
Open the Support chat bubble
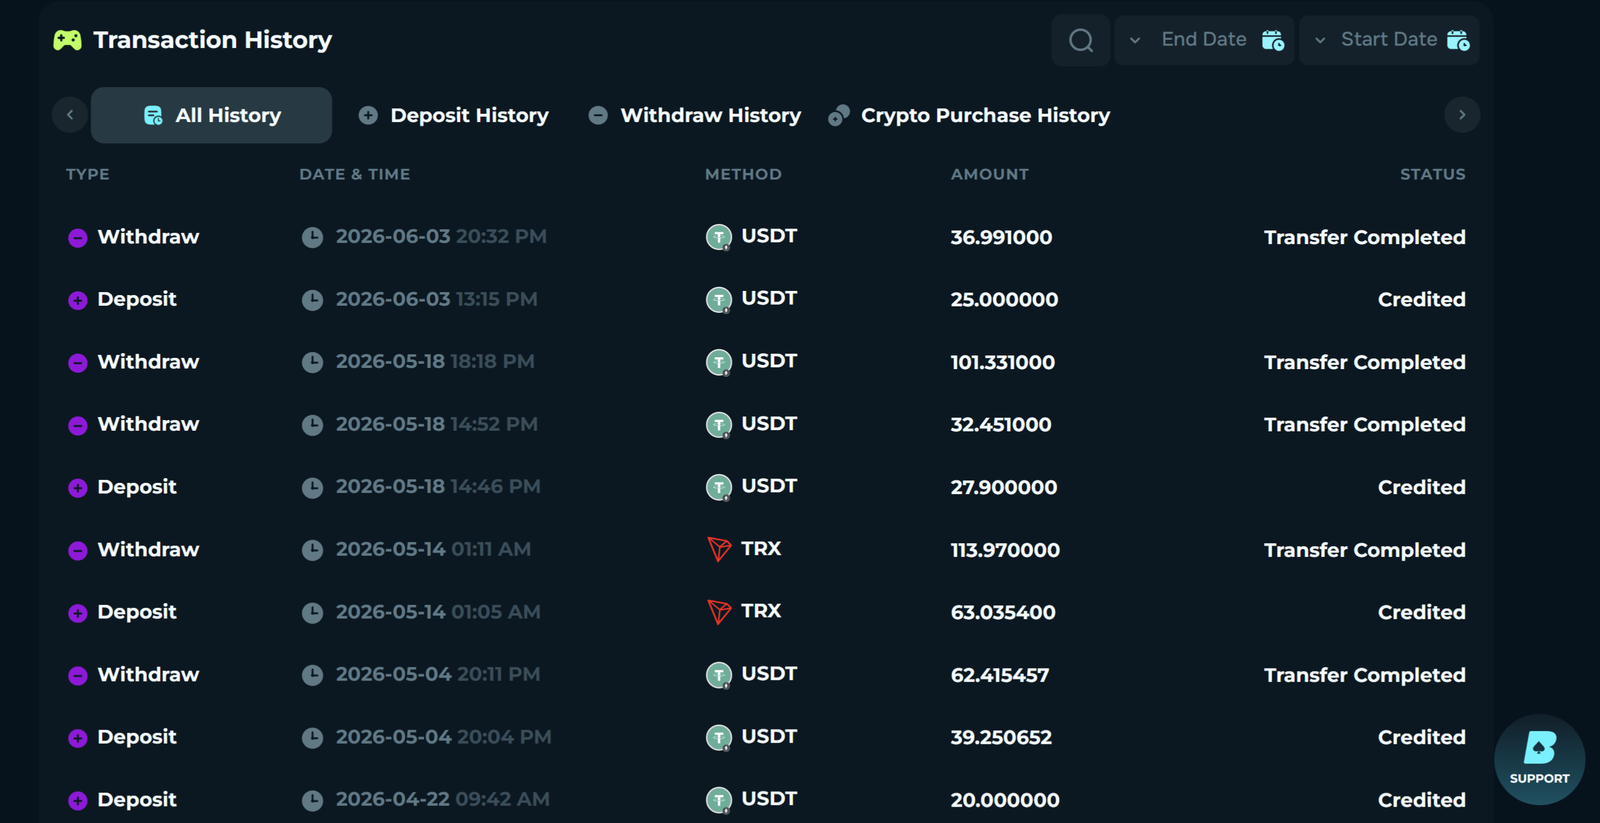[x=1539, y=759]
